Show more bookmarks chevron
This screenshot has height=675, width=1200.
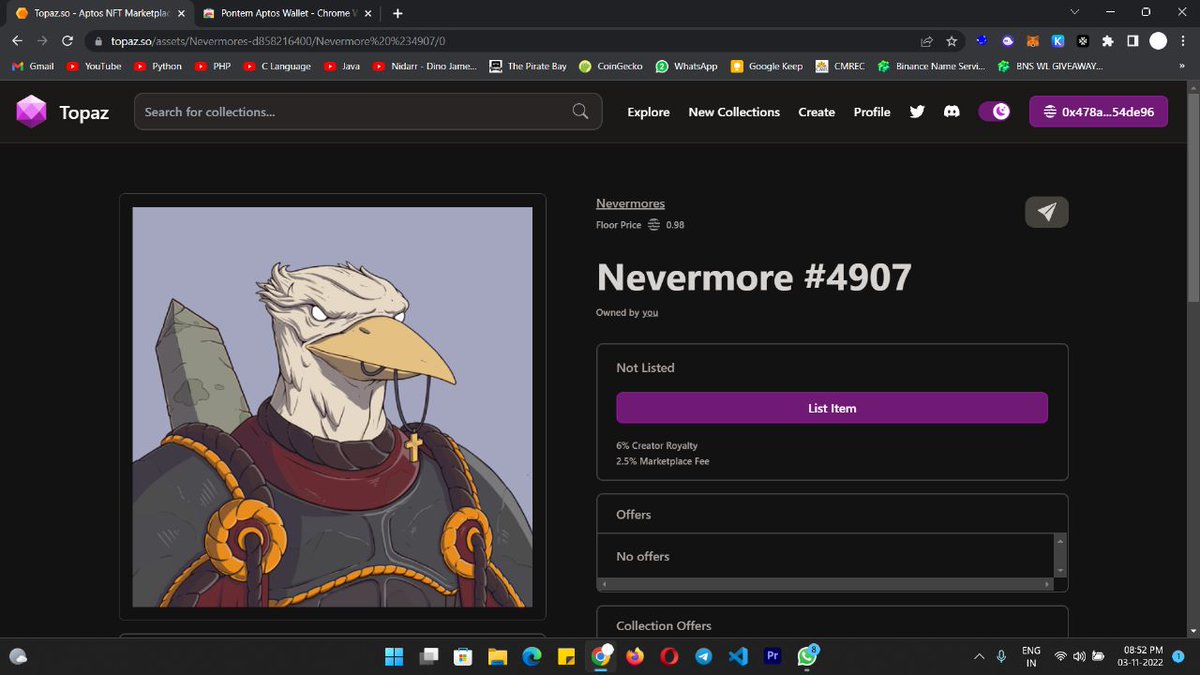(x=1183, y=66)
